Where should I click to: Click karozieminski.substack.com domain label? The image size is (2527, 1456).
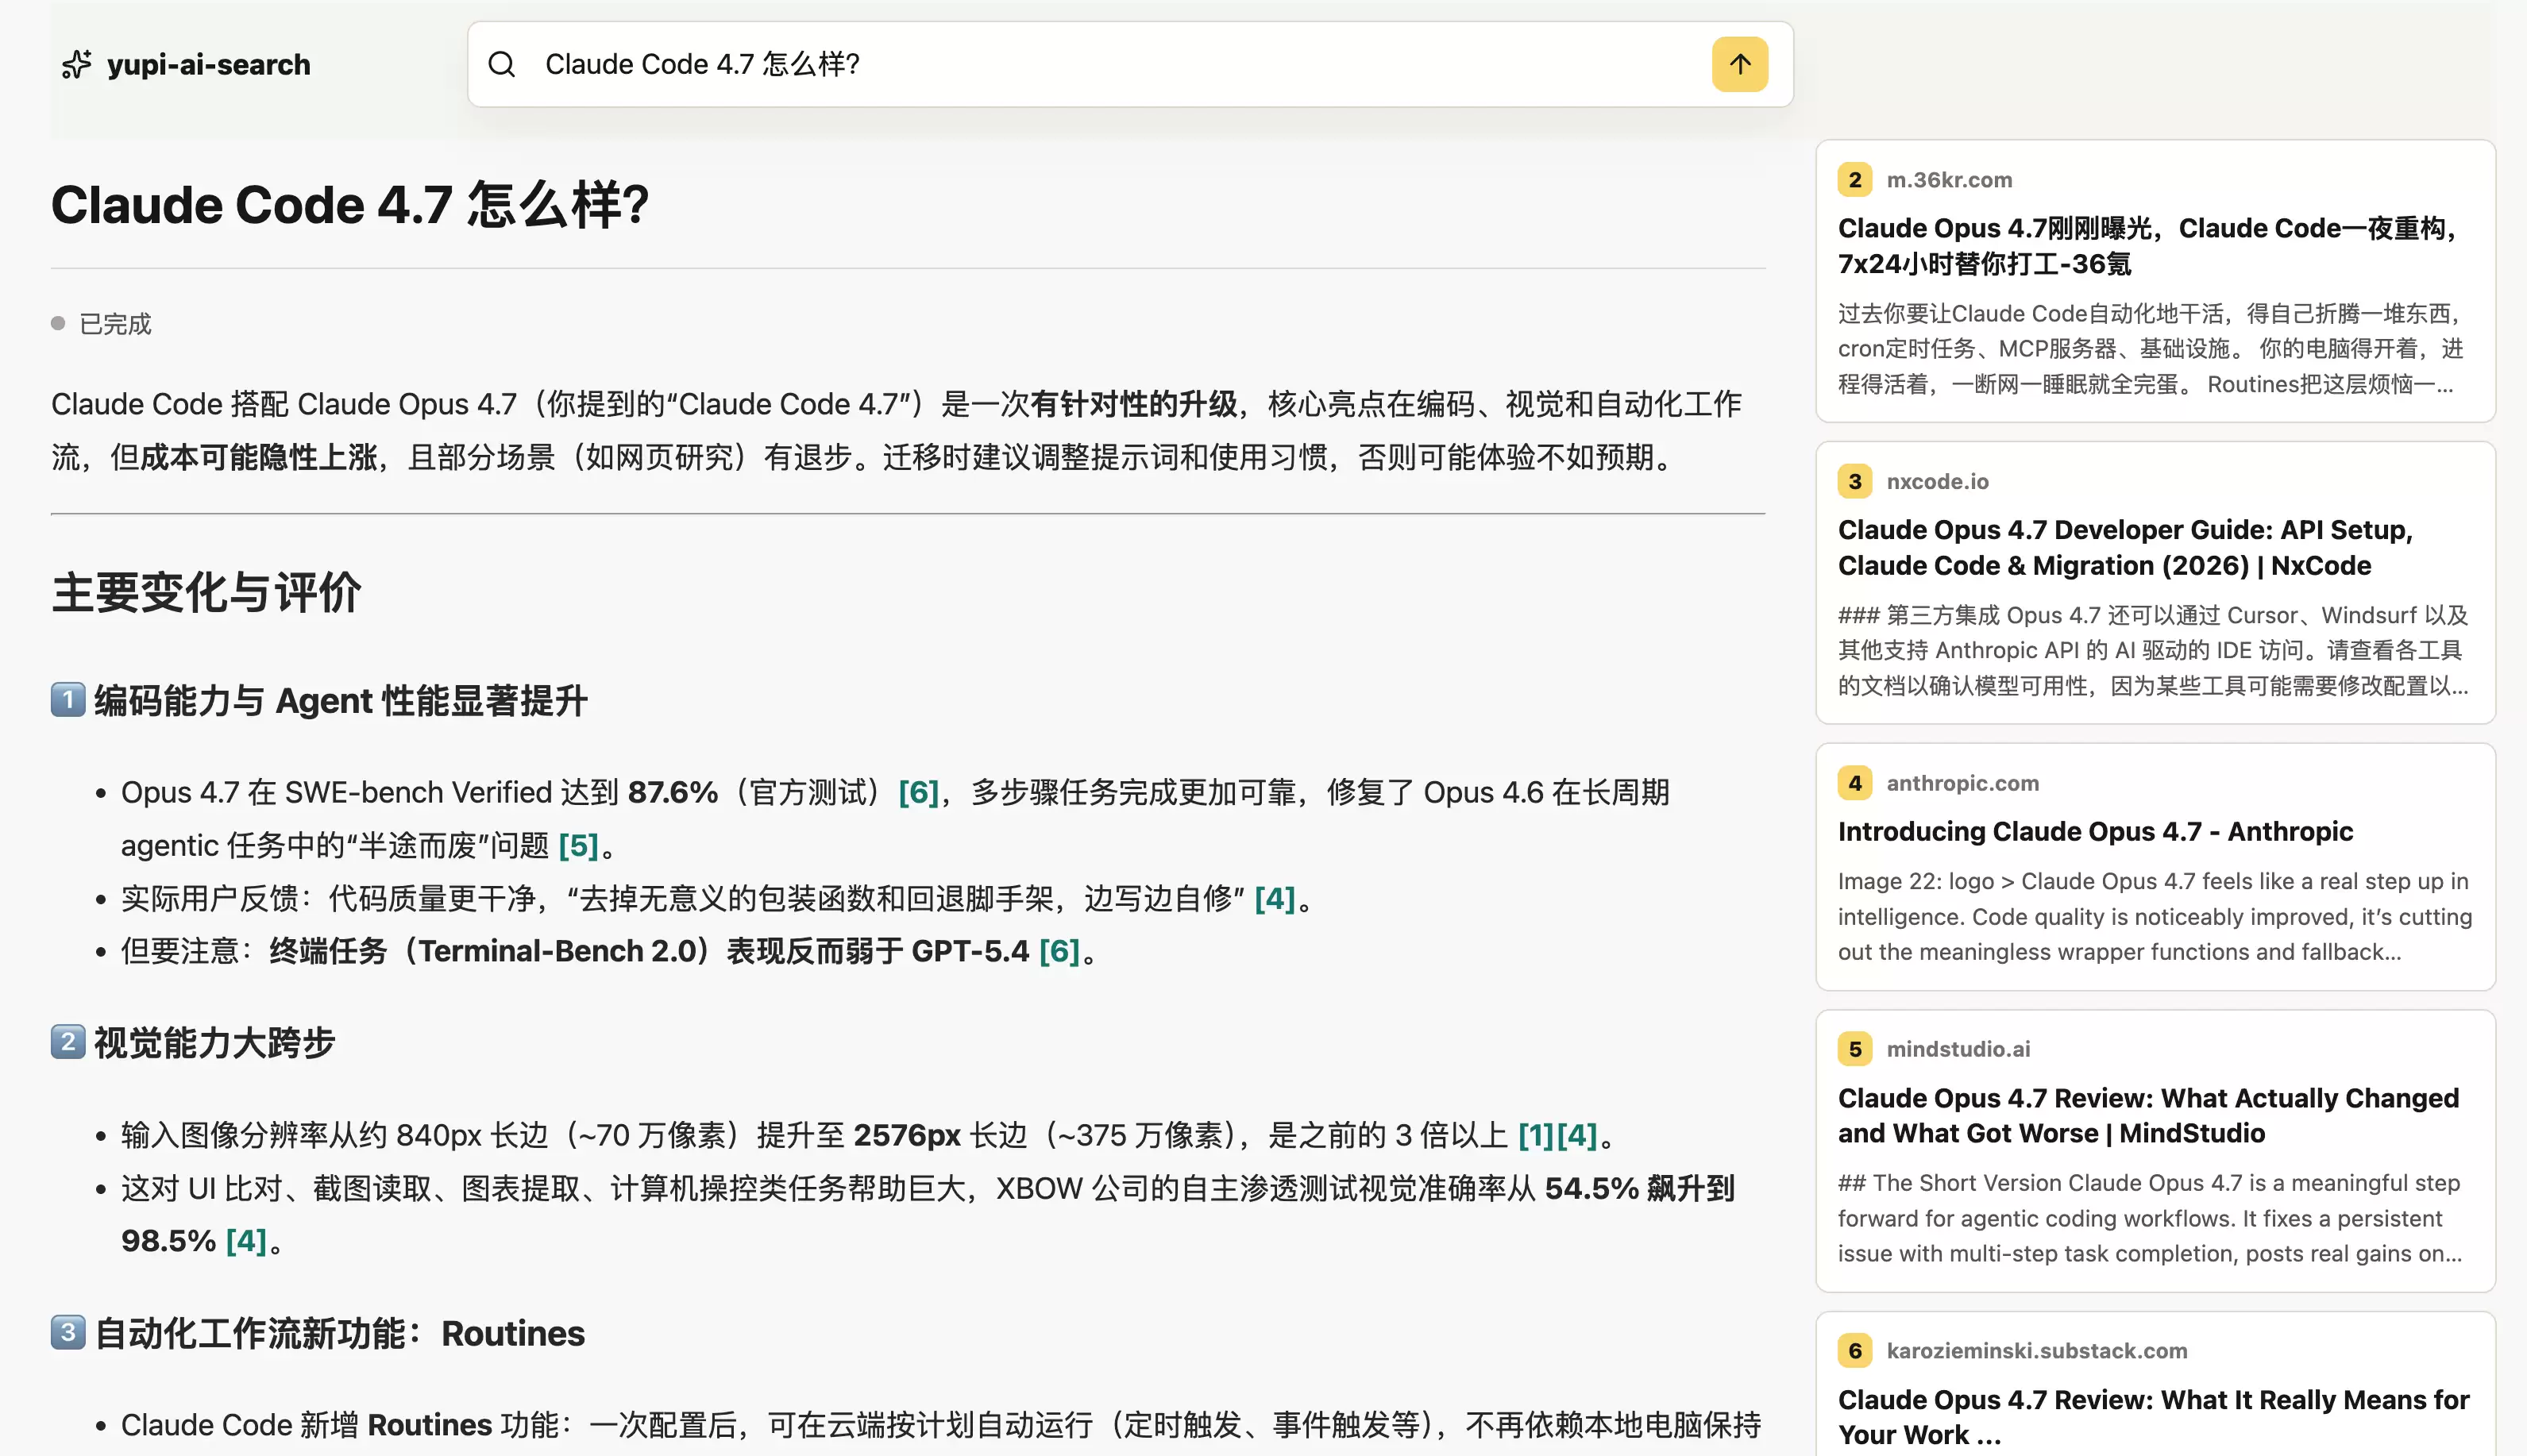(2036, 1351)
